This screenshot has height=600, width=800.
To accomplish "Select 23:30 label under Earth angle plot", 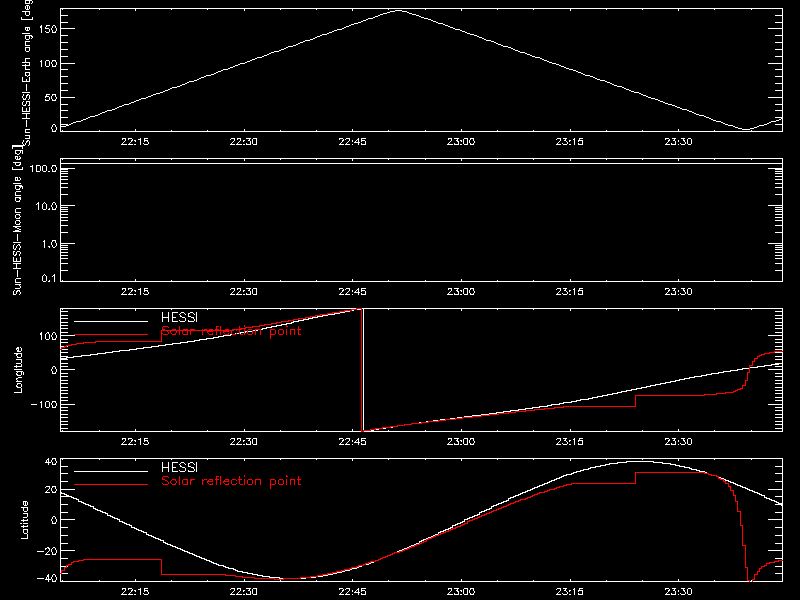I will tap(678, 142).
